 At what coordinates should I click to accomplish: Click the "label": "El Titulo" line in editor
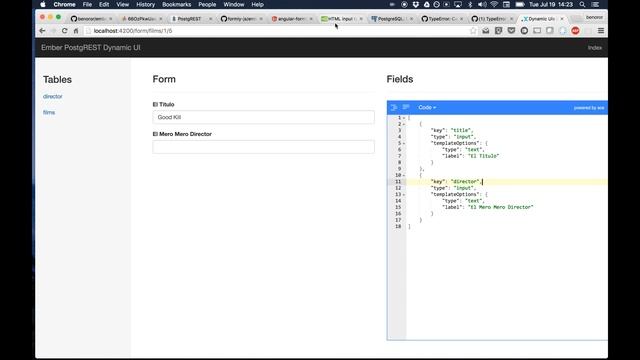point(471,156)
